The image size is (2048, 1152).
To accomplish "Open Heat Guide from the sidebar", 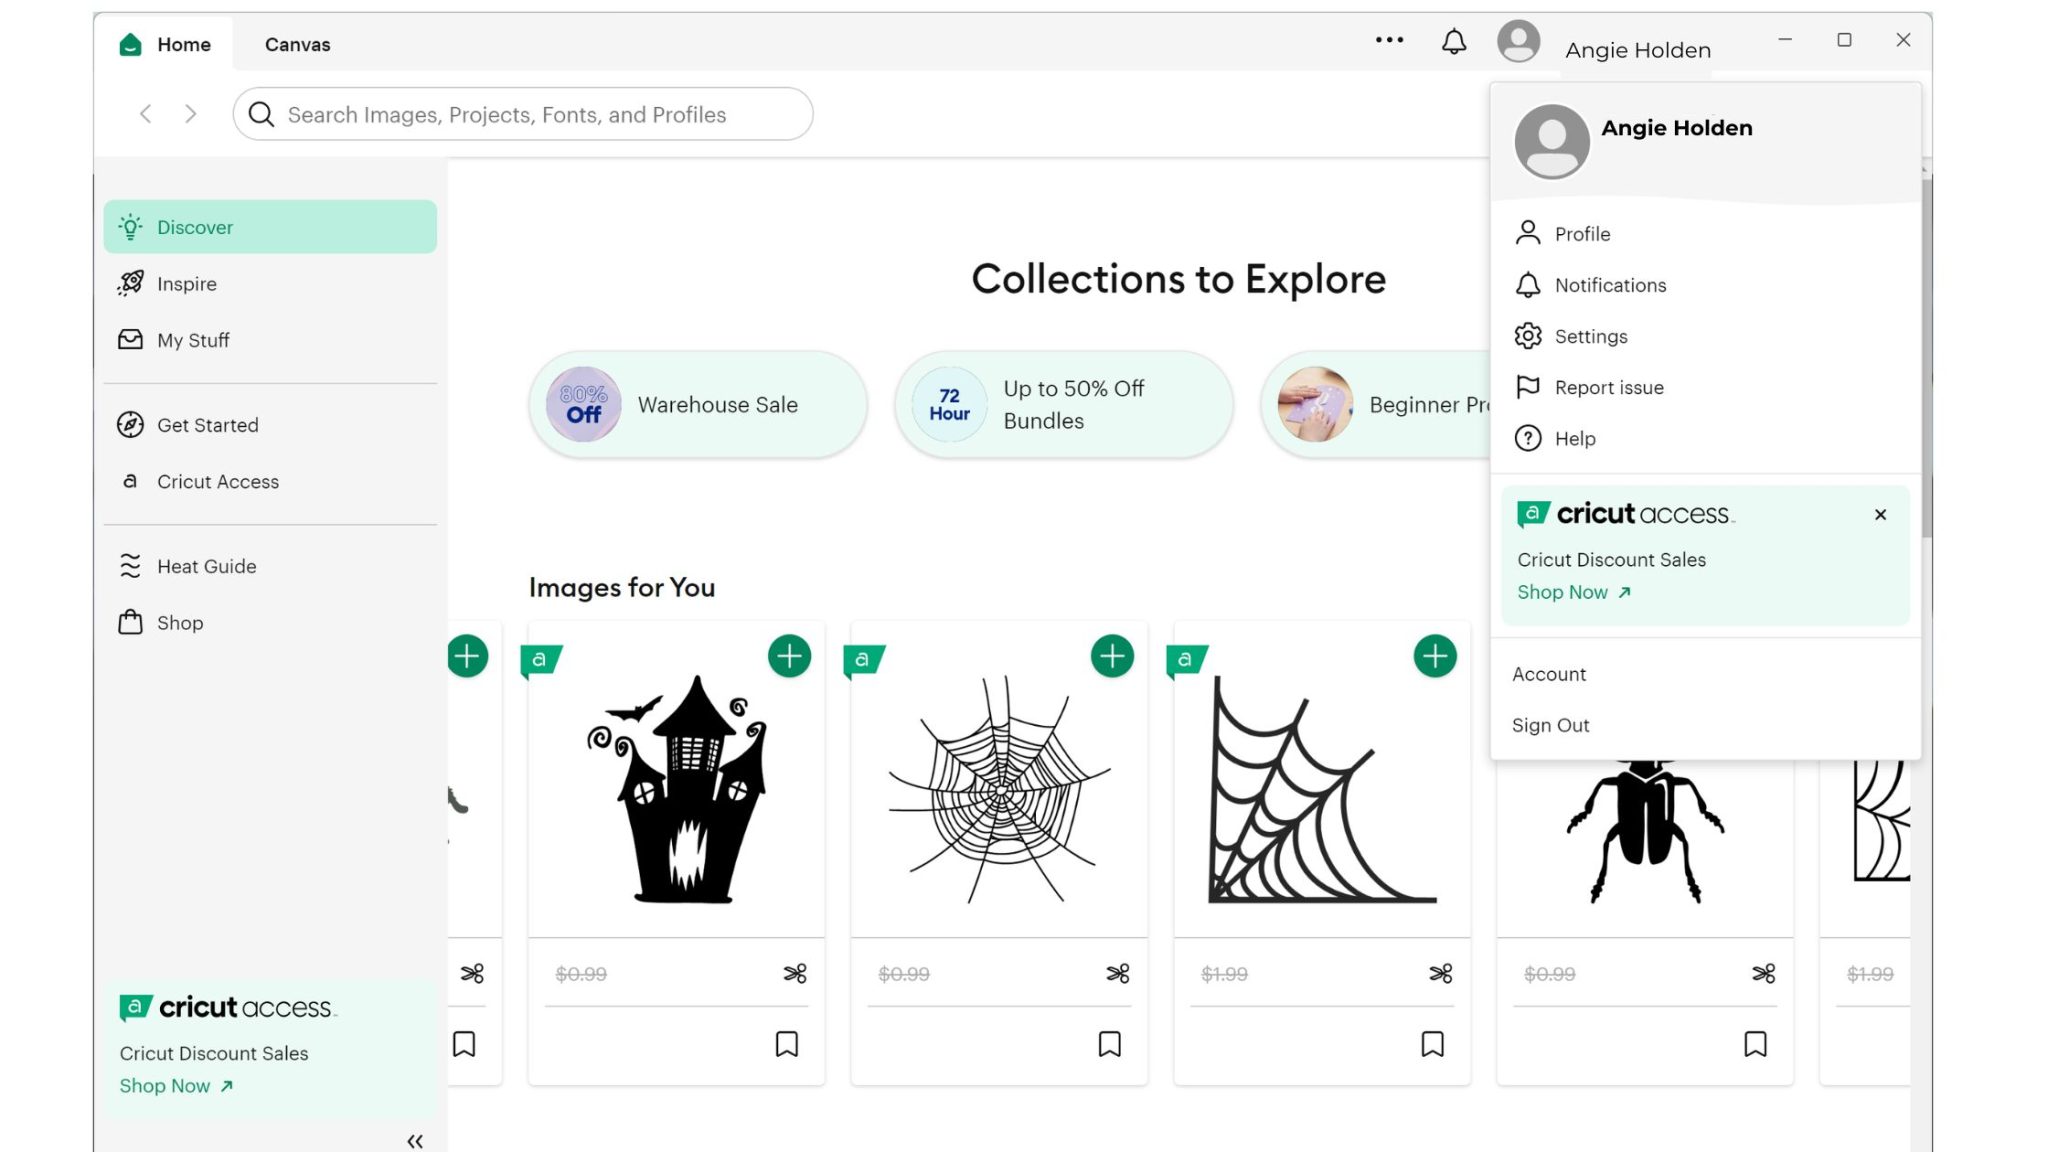I will [206, 566].
